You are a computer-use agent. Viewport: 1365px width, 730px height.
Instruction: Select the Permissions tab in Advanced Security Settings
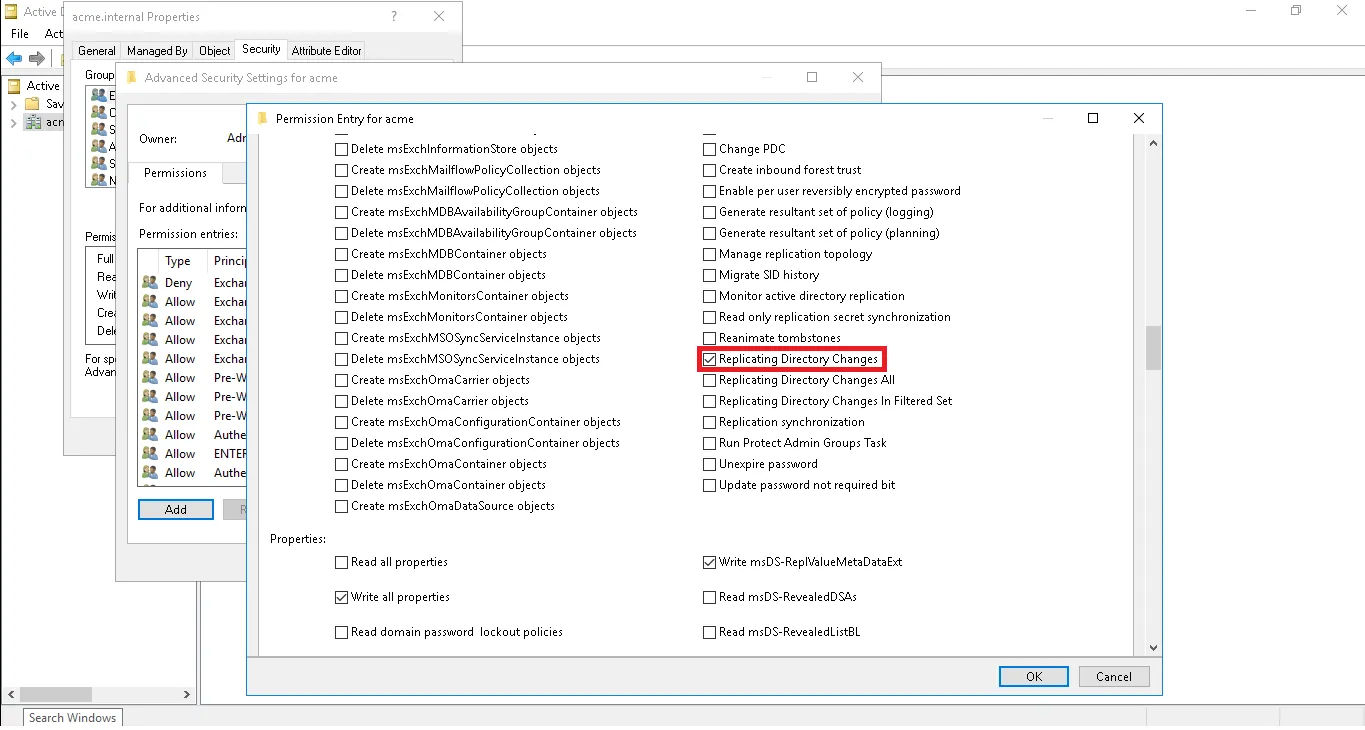tap(175, 173)
